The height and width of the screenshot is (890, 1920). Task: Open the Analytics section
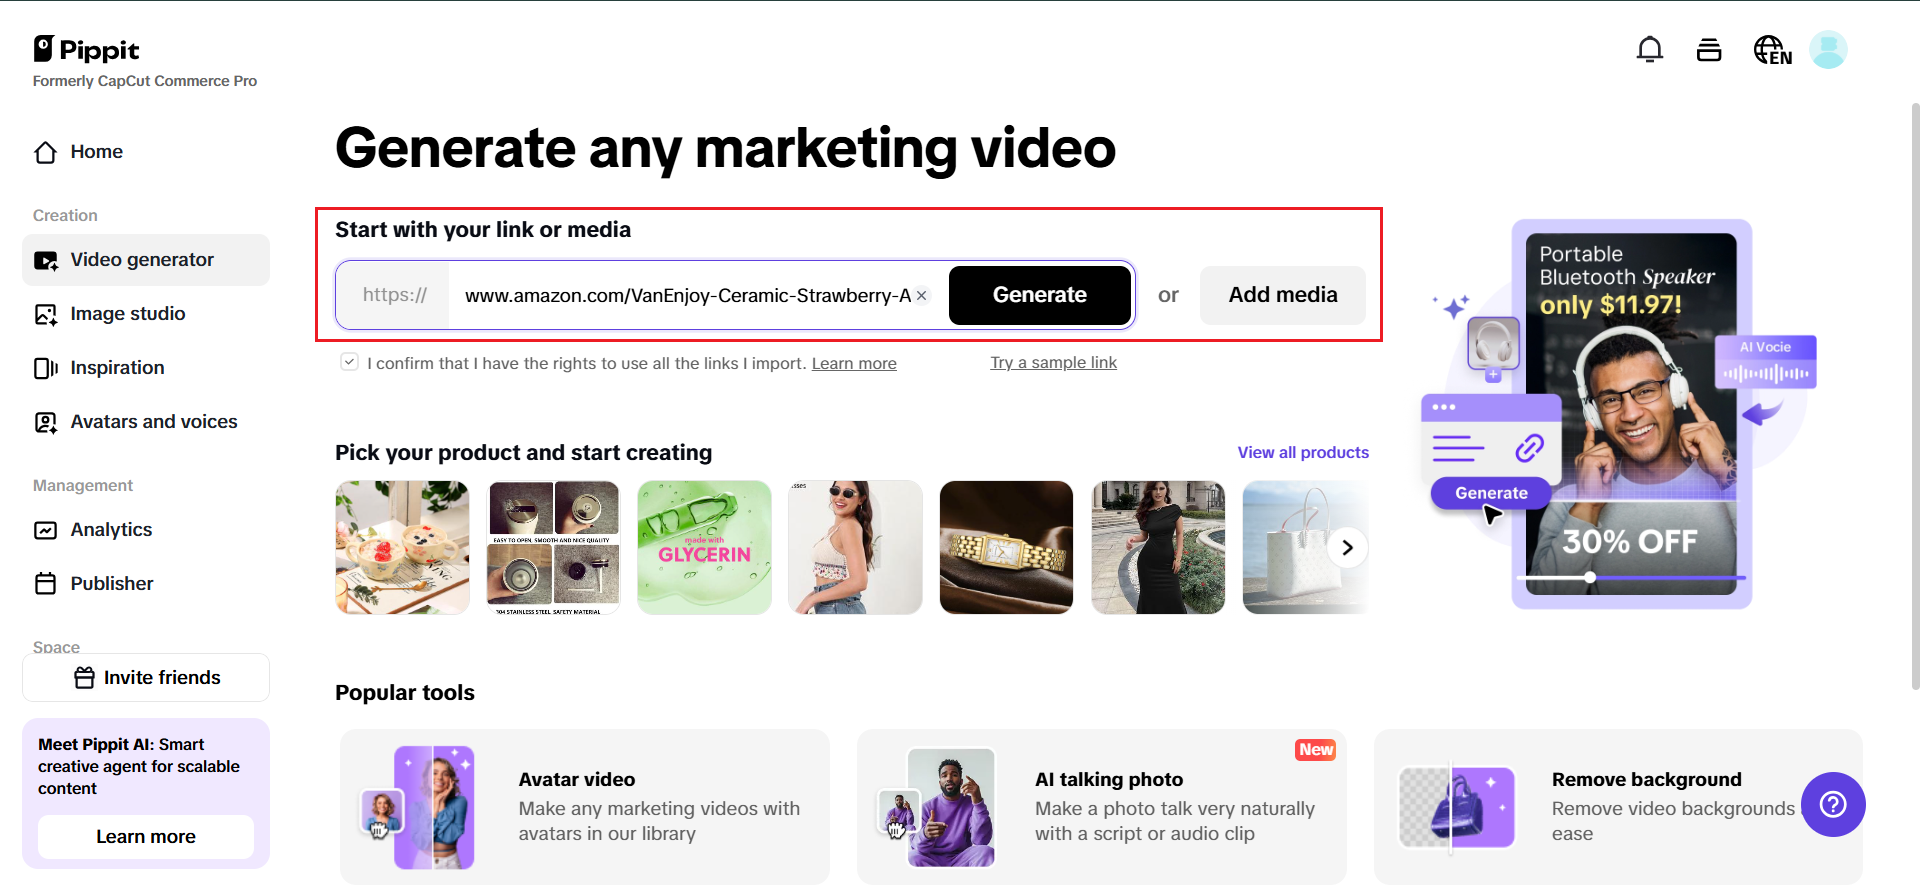(111, 530)
